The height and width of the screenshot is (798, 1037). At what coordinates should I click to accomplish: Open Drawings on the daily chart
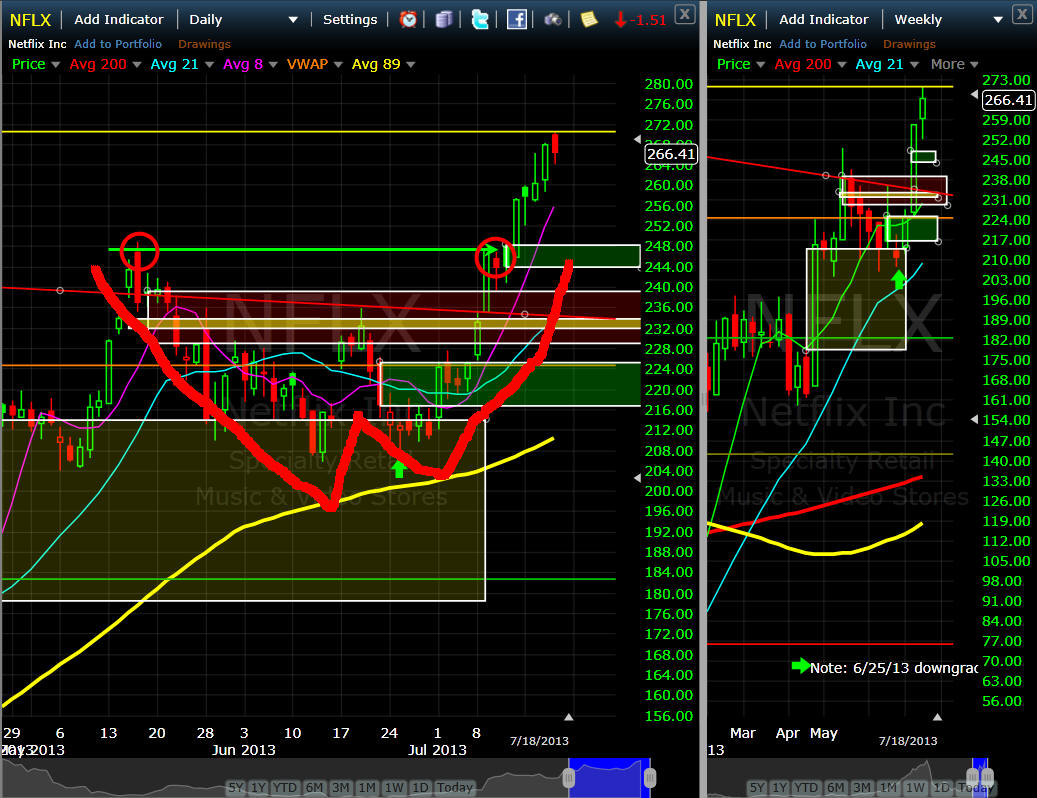[204, 44]
